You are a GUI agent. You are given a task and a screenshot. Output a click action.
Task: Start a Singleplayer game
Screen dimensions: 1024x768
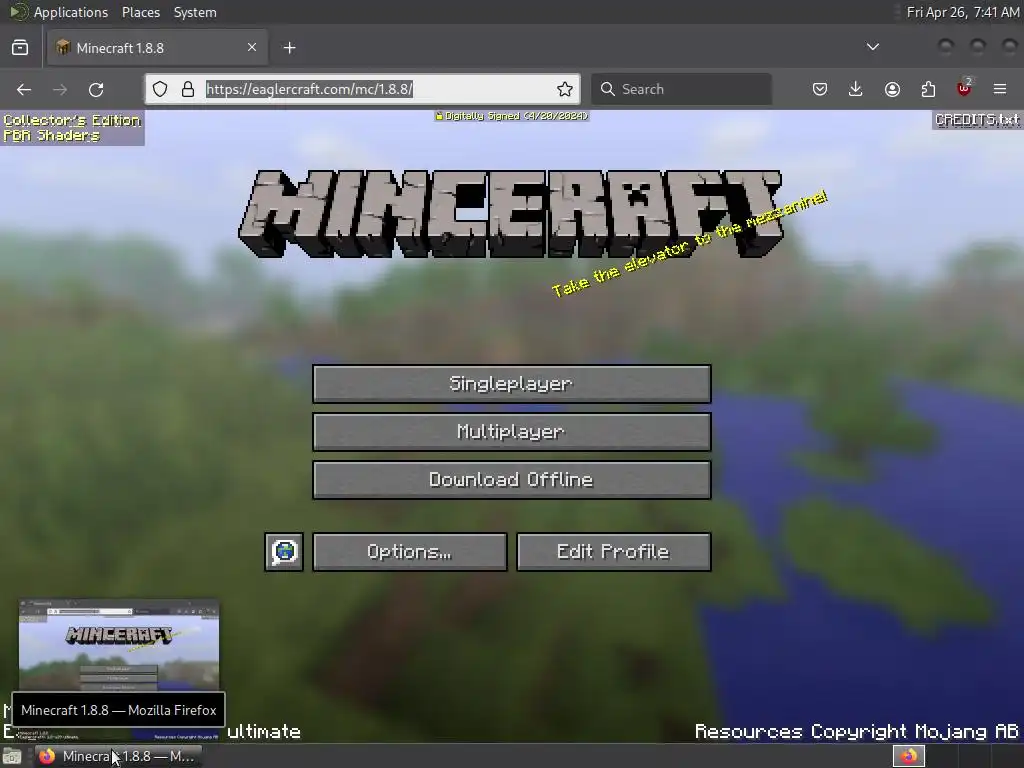[x=511, y=384]
